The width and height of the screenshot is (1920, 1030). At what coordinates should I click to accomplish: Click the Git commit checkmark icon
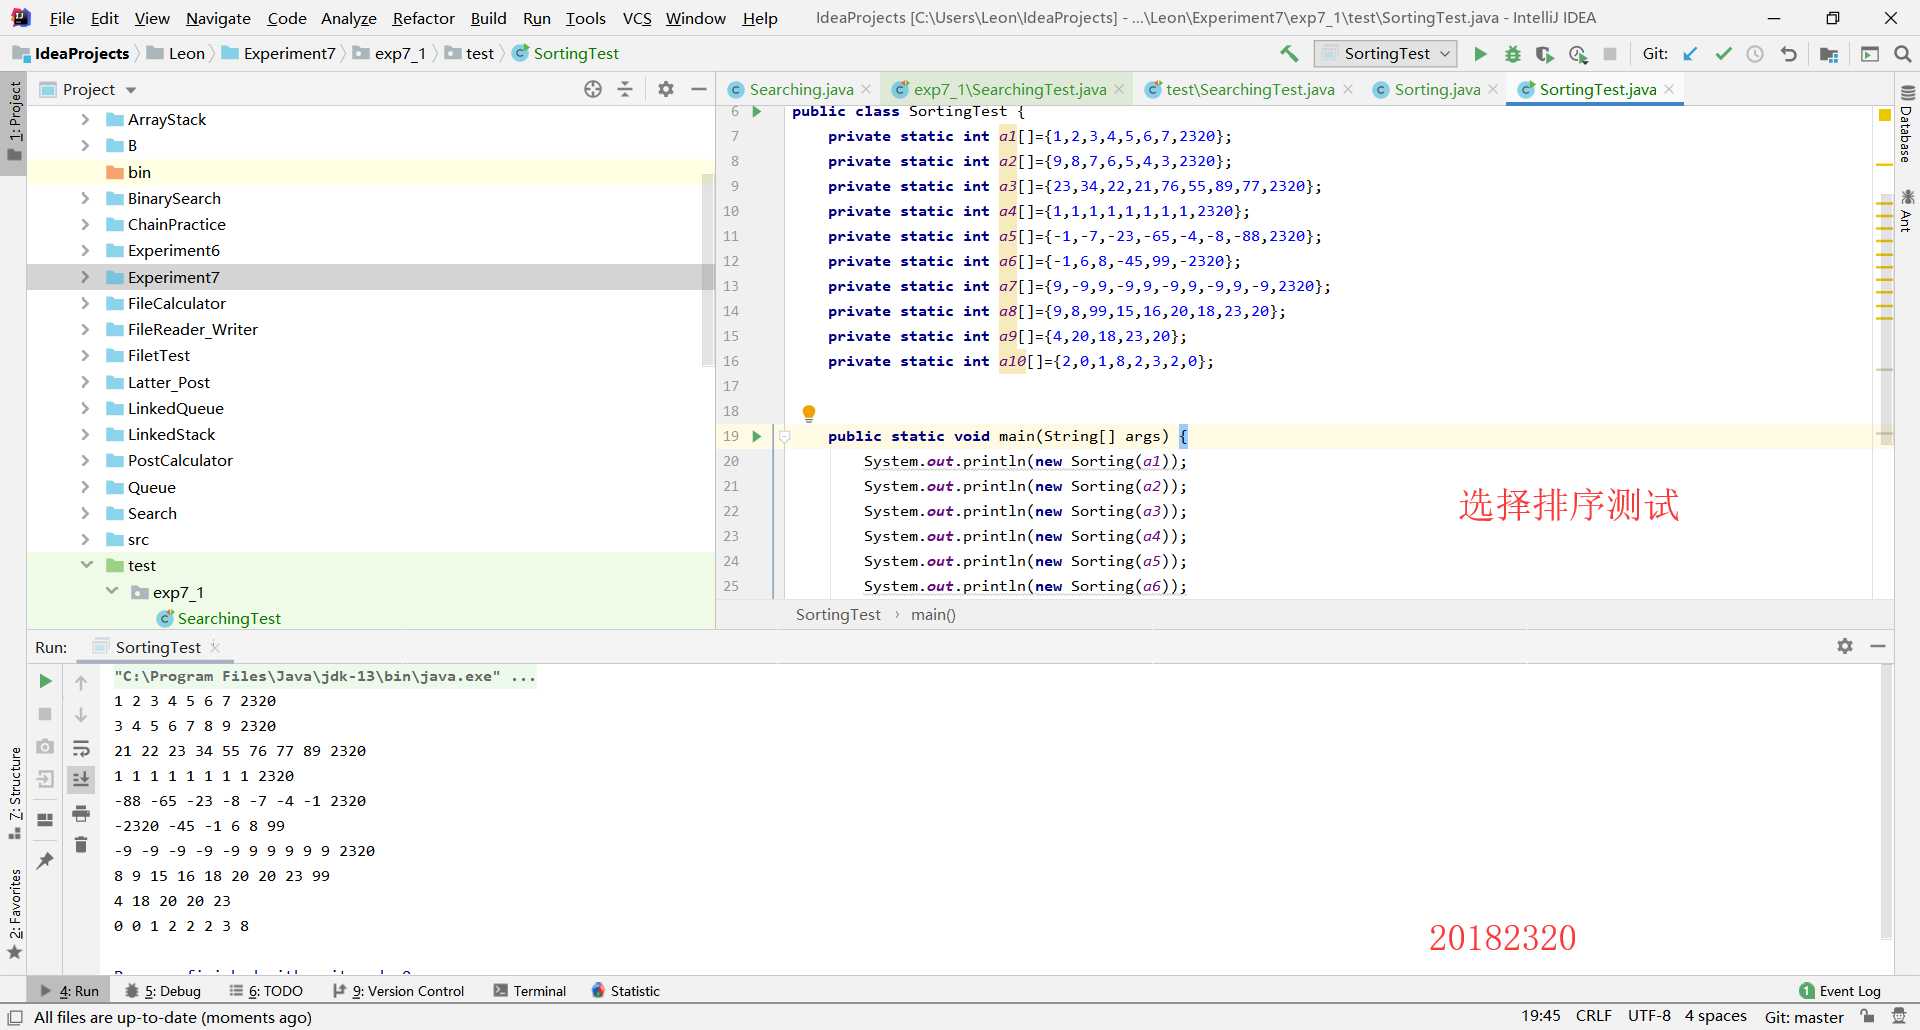click(x=1723, y=54)
